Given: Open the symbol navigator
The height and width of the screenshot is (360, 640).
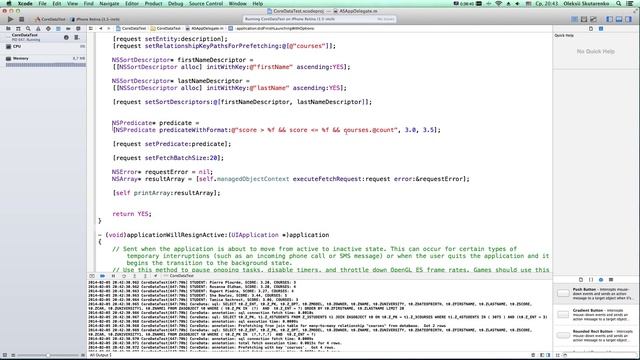Looking at the screenshot, I should 18,29.
